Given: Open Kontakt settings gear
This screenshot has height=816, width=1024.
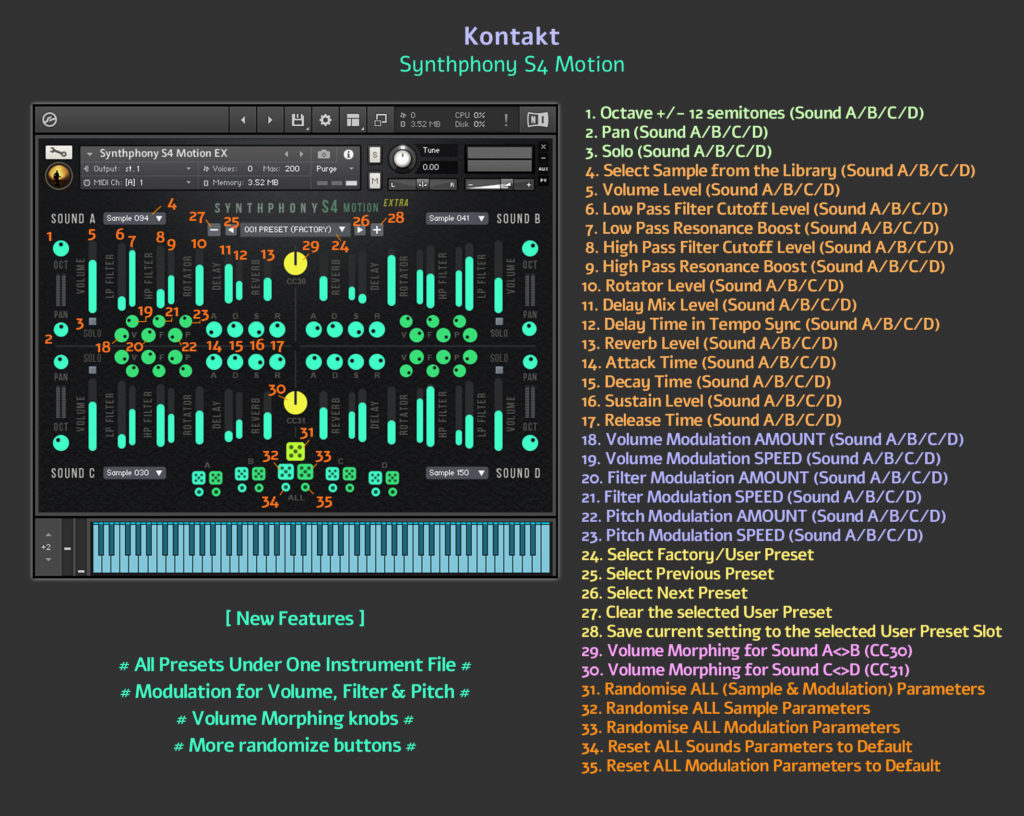Looking at the screenshot, I should pos(325,120).
